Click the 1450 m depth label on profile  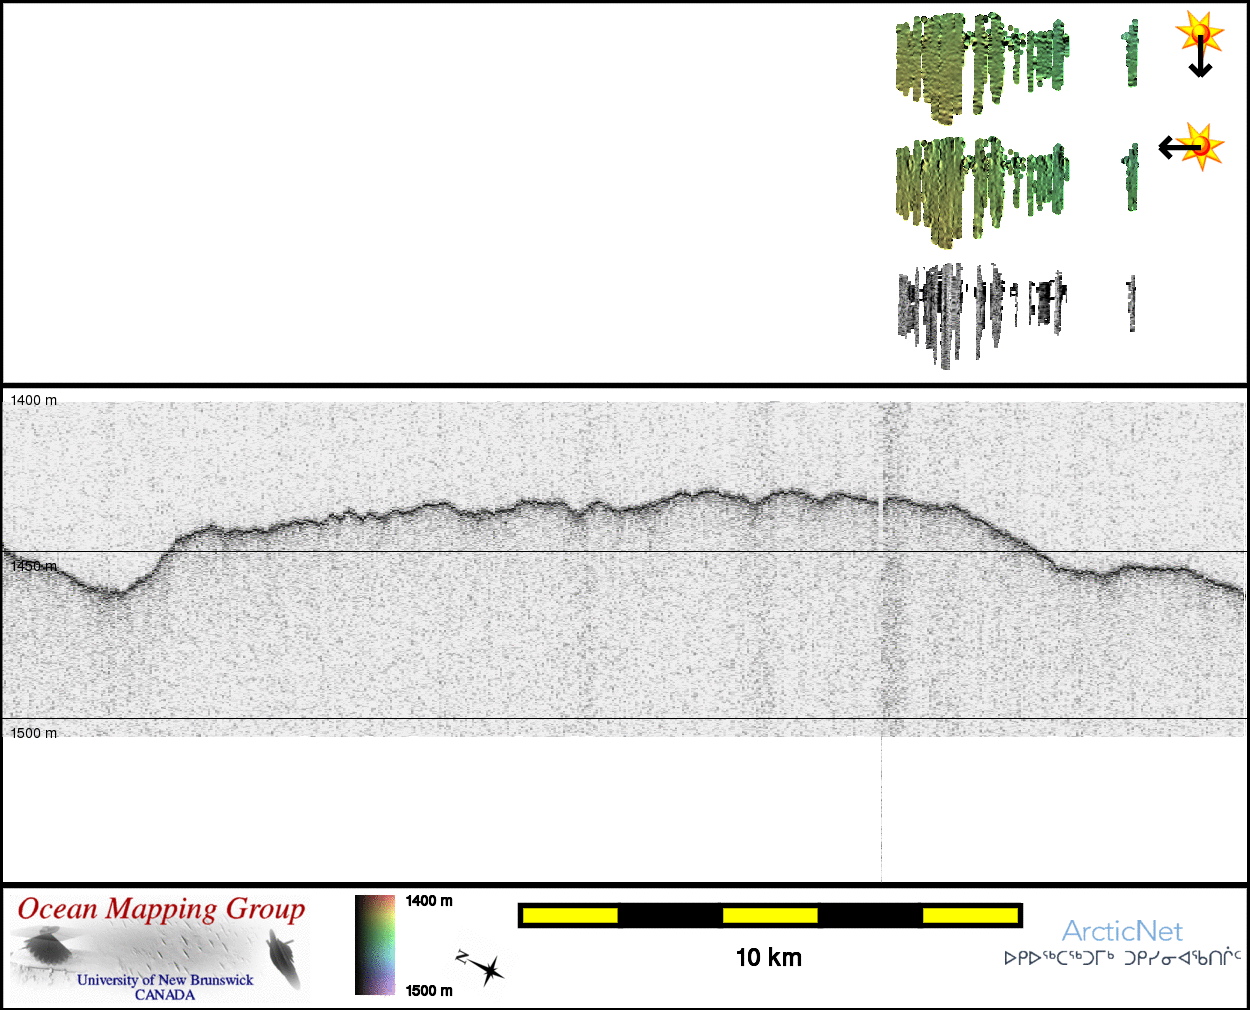[34, 566]
